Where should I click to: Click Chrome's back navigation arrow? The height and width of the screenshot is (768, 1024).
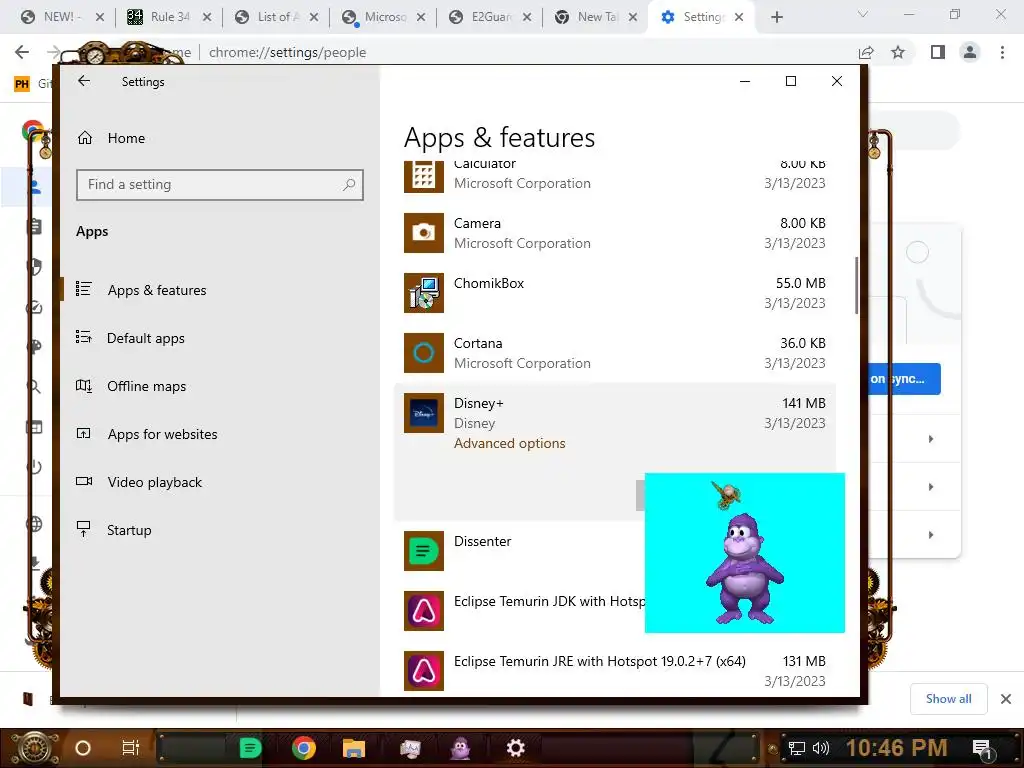(x=22, y=52)
